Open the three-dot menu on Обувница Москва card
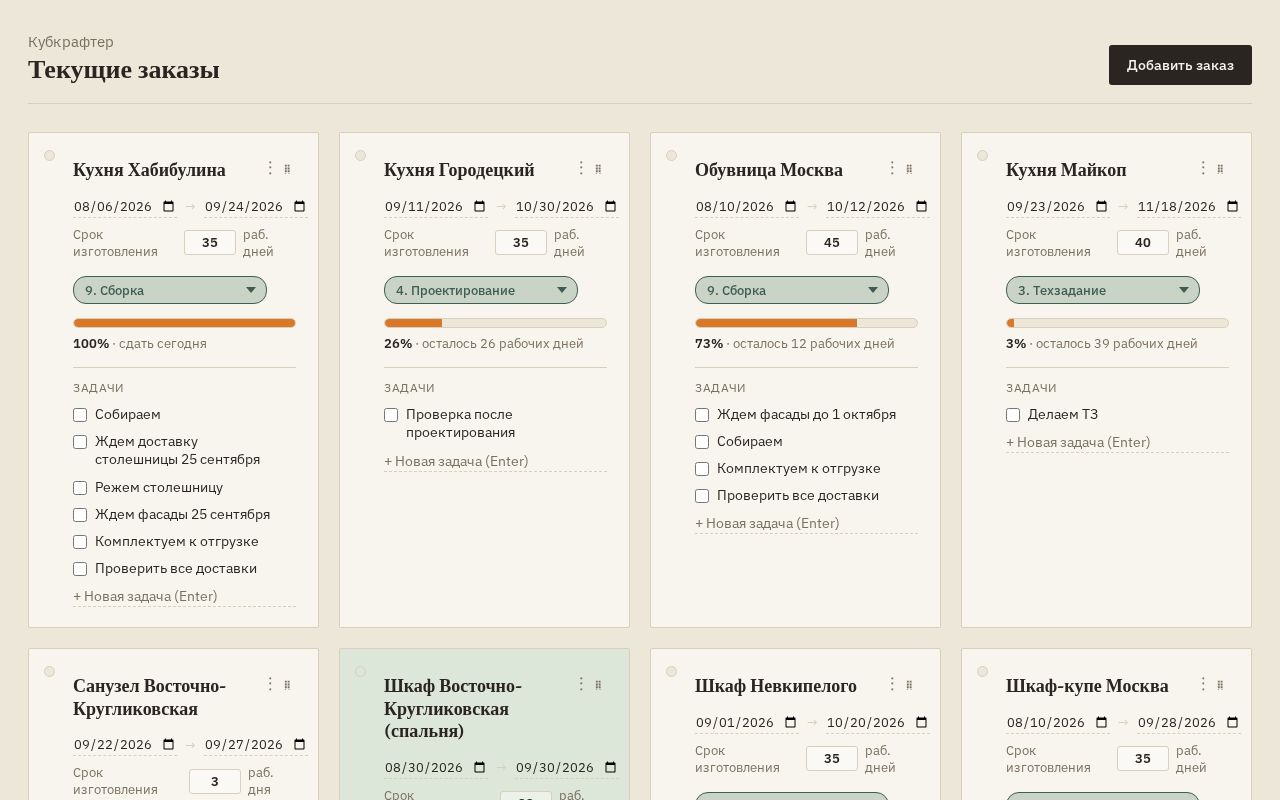This screenshot has height=800, width=1280. 892,168
